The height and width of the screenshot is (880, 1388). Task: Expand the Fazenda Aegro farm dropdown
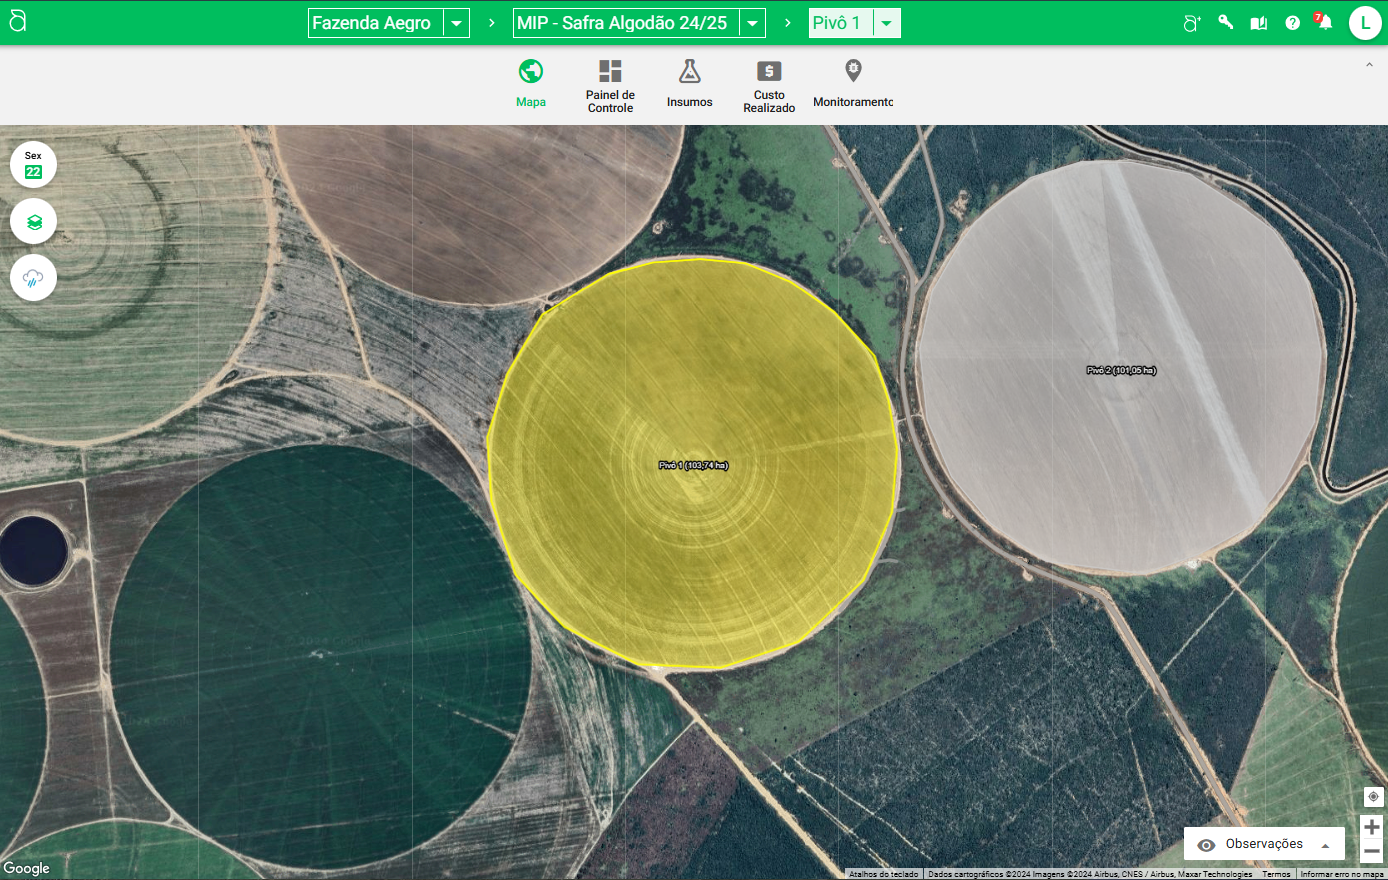pyautogui.click(x=456, y=23)
